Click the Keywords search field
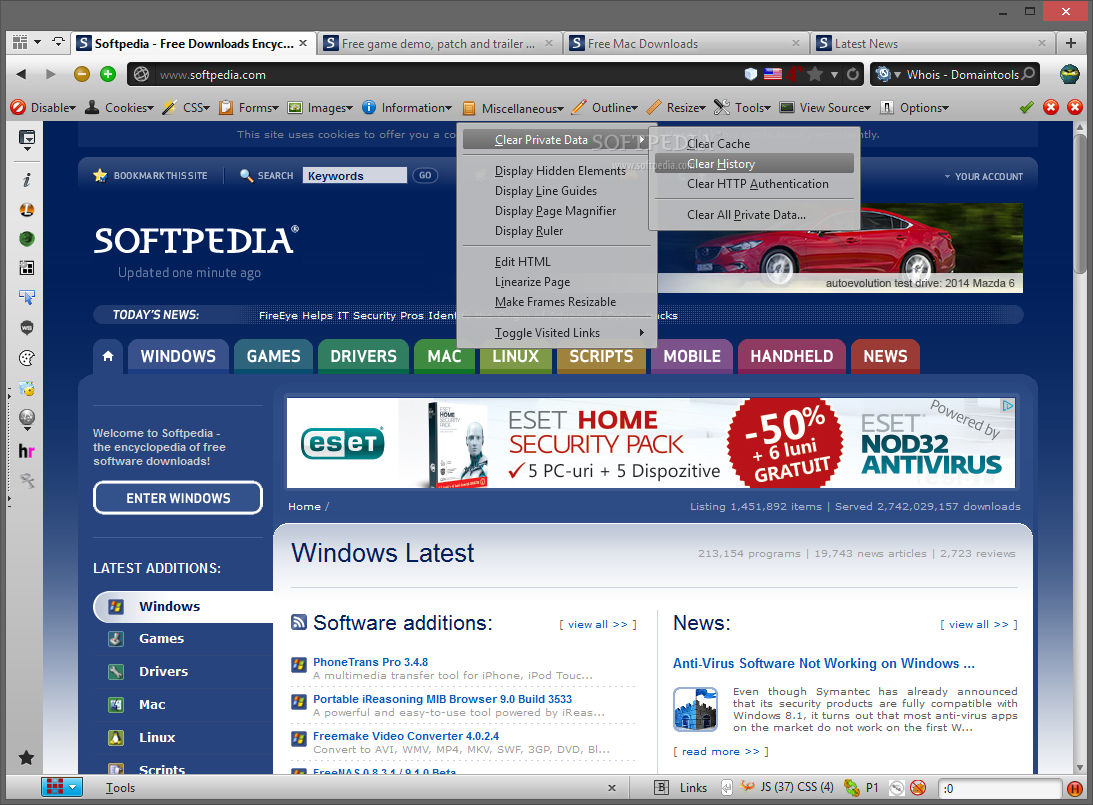The width and height of the screenshot is (1093, 805). [x=355, y=176]
